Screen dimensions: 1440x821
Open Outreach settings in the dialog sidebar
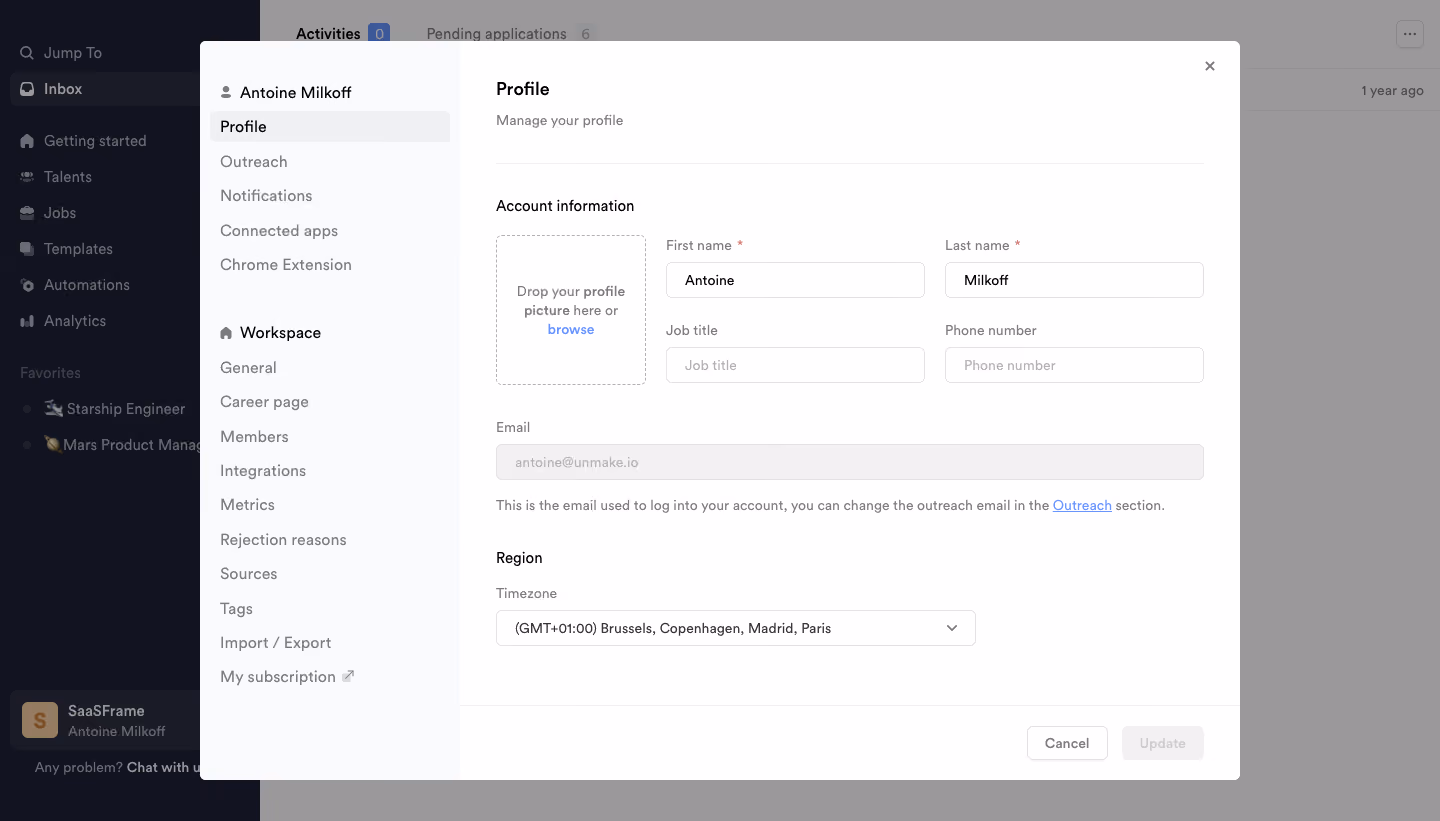tap(330, 161)
